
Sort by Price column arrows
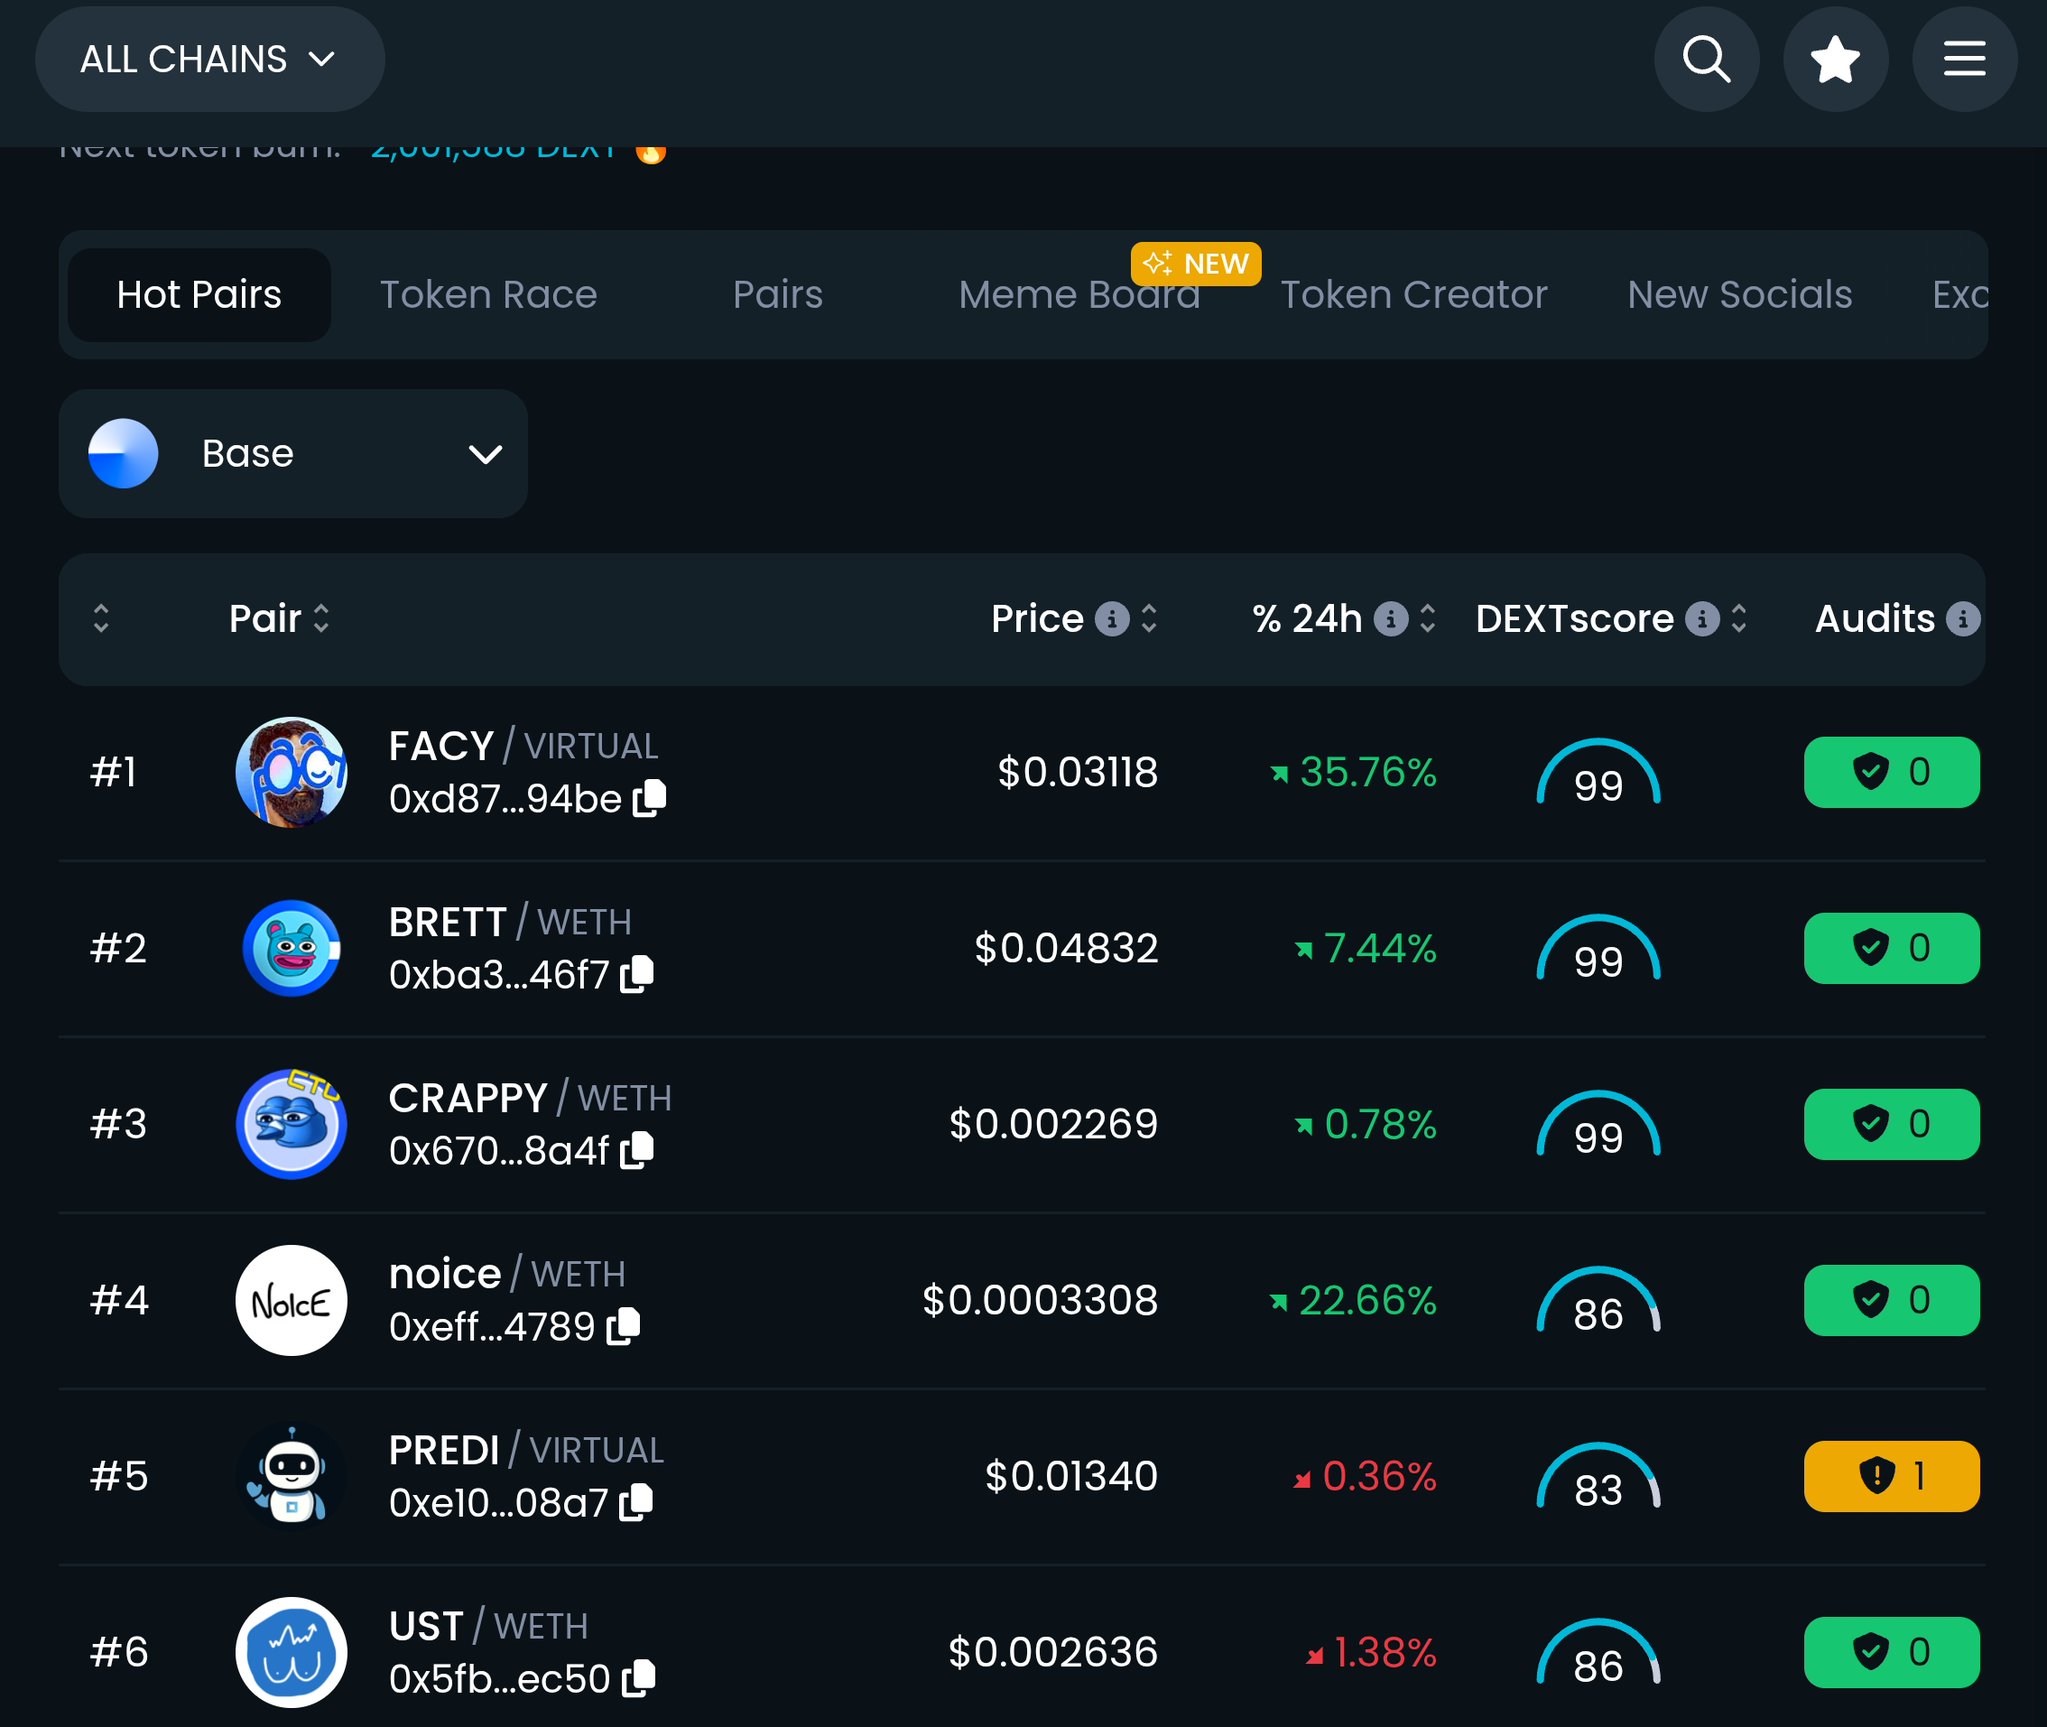[1149, 619]
